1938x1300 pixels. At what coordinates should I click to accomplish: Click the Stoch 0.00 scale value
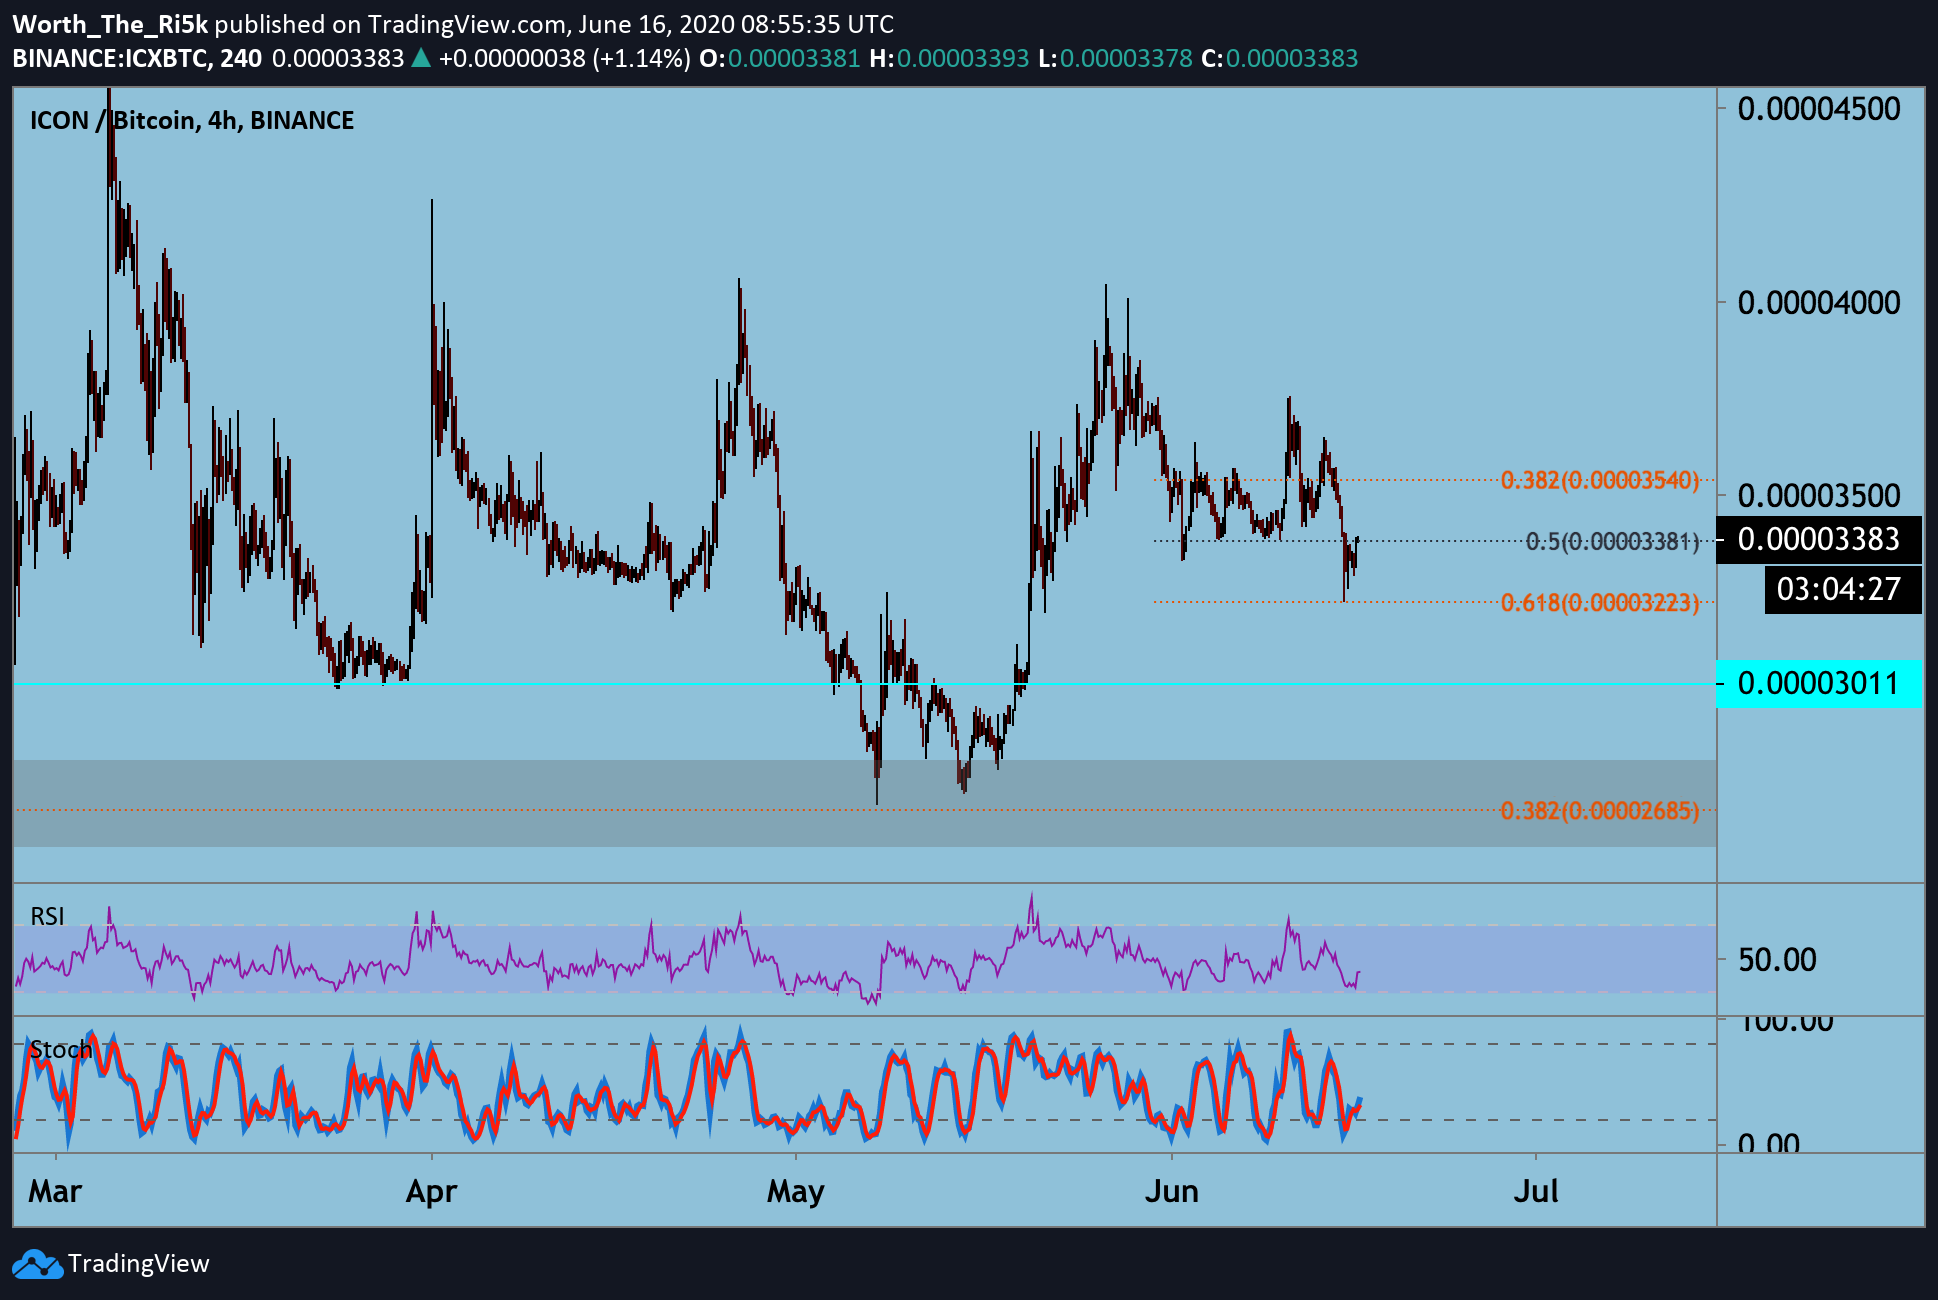pyautogui.click(x=1768, y=1141)
